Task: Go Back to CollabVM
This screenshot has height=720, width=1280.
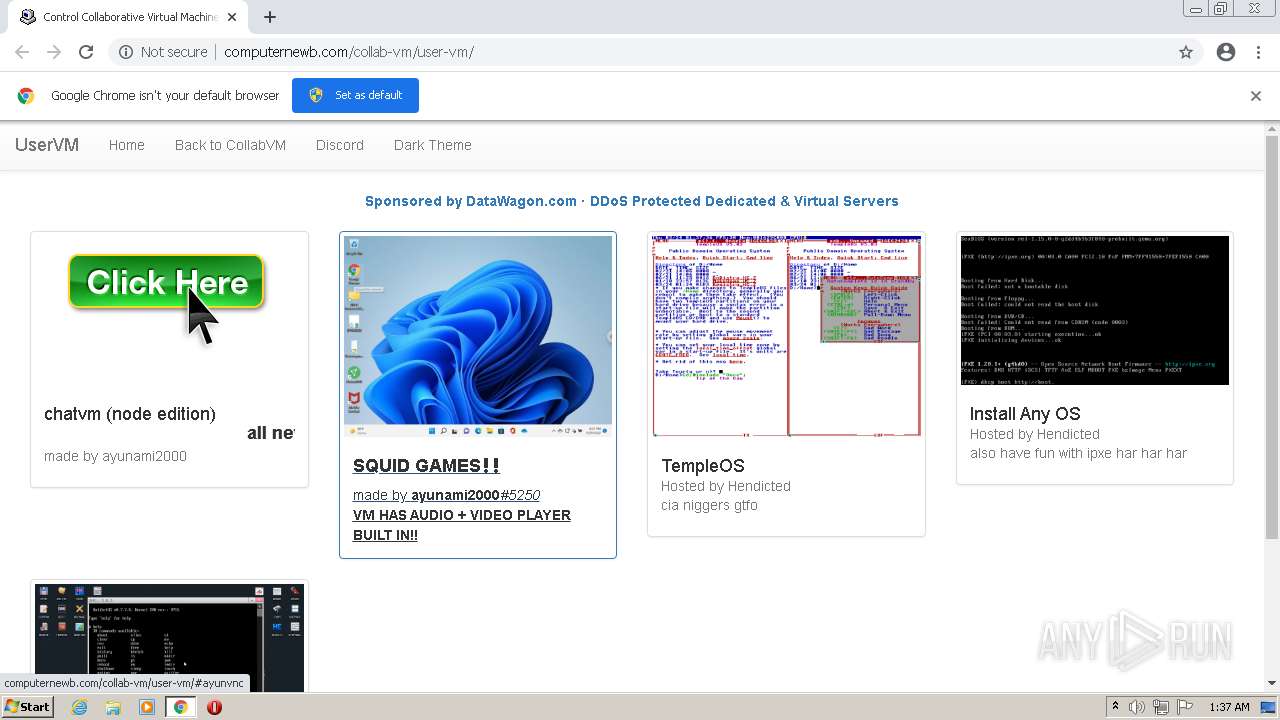Action: [x=230, y=145]
